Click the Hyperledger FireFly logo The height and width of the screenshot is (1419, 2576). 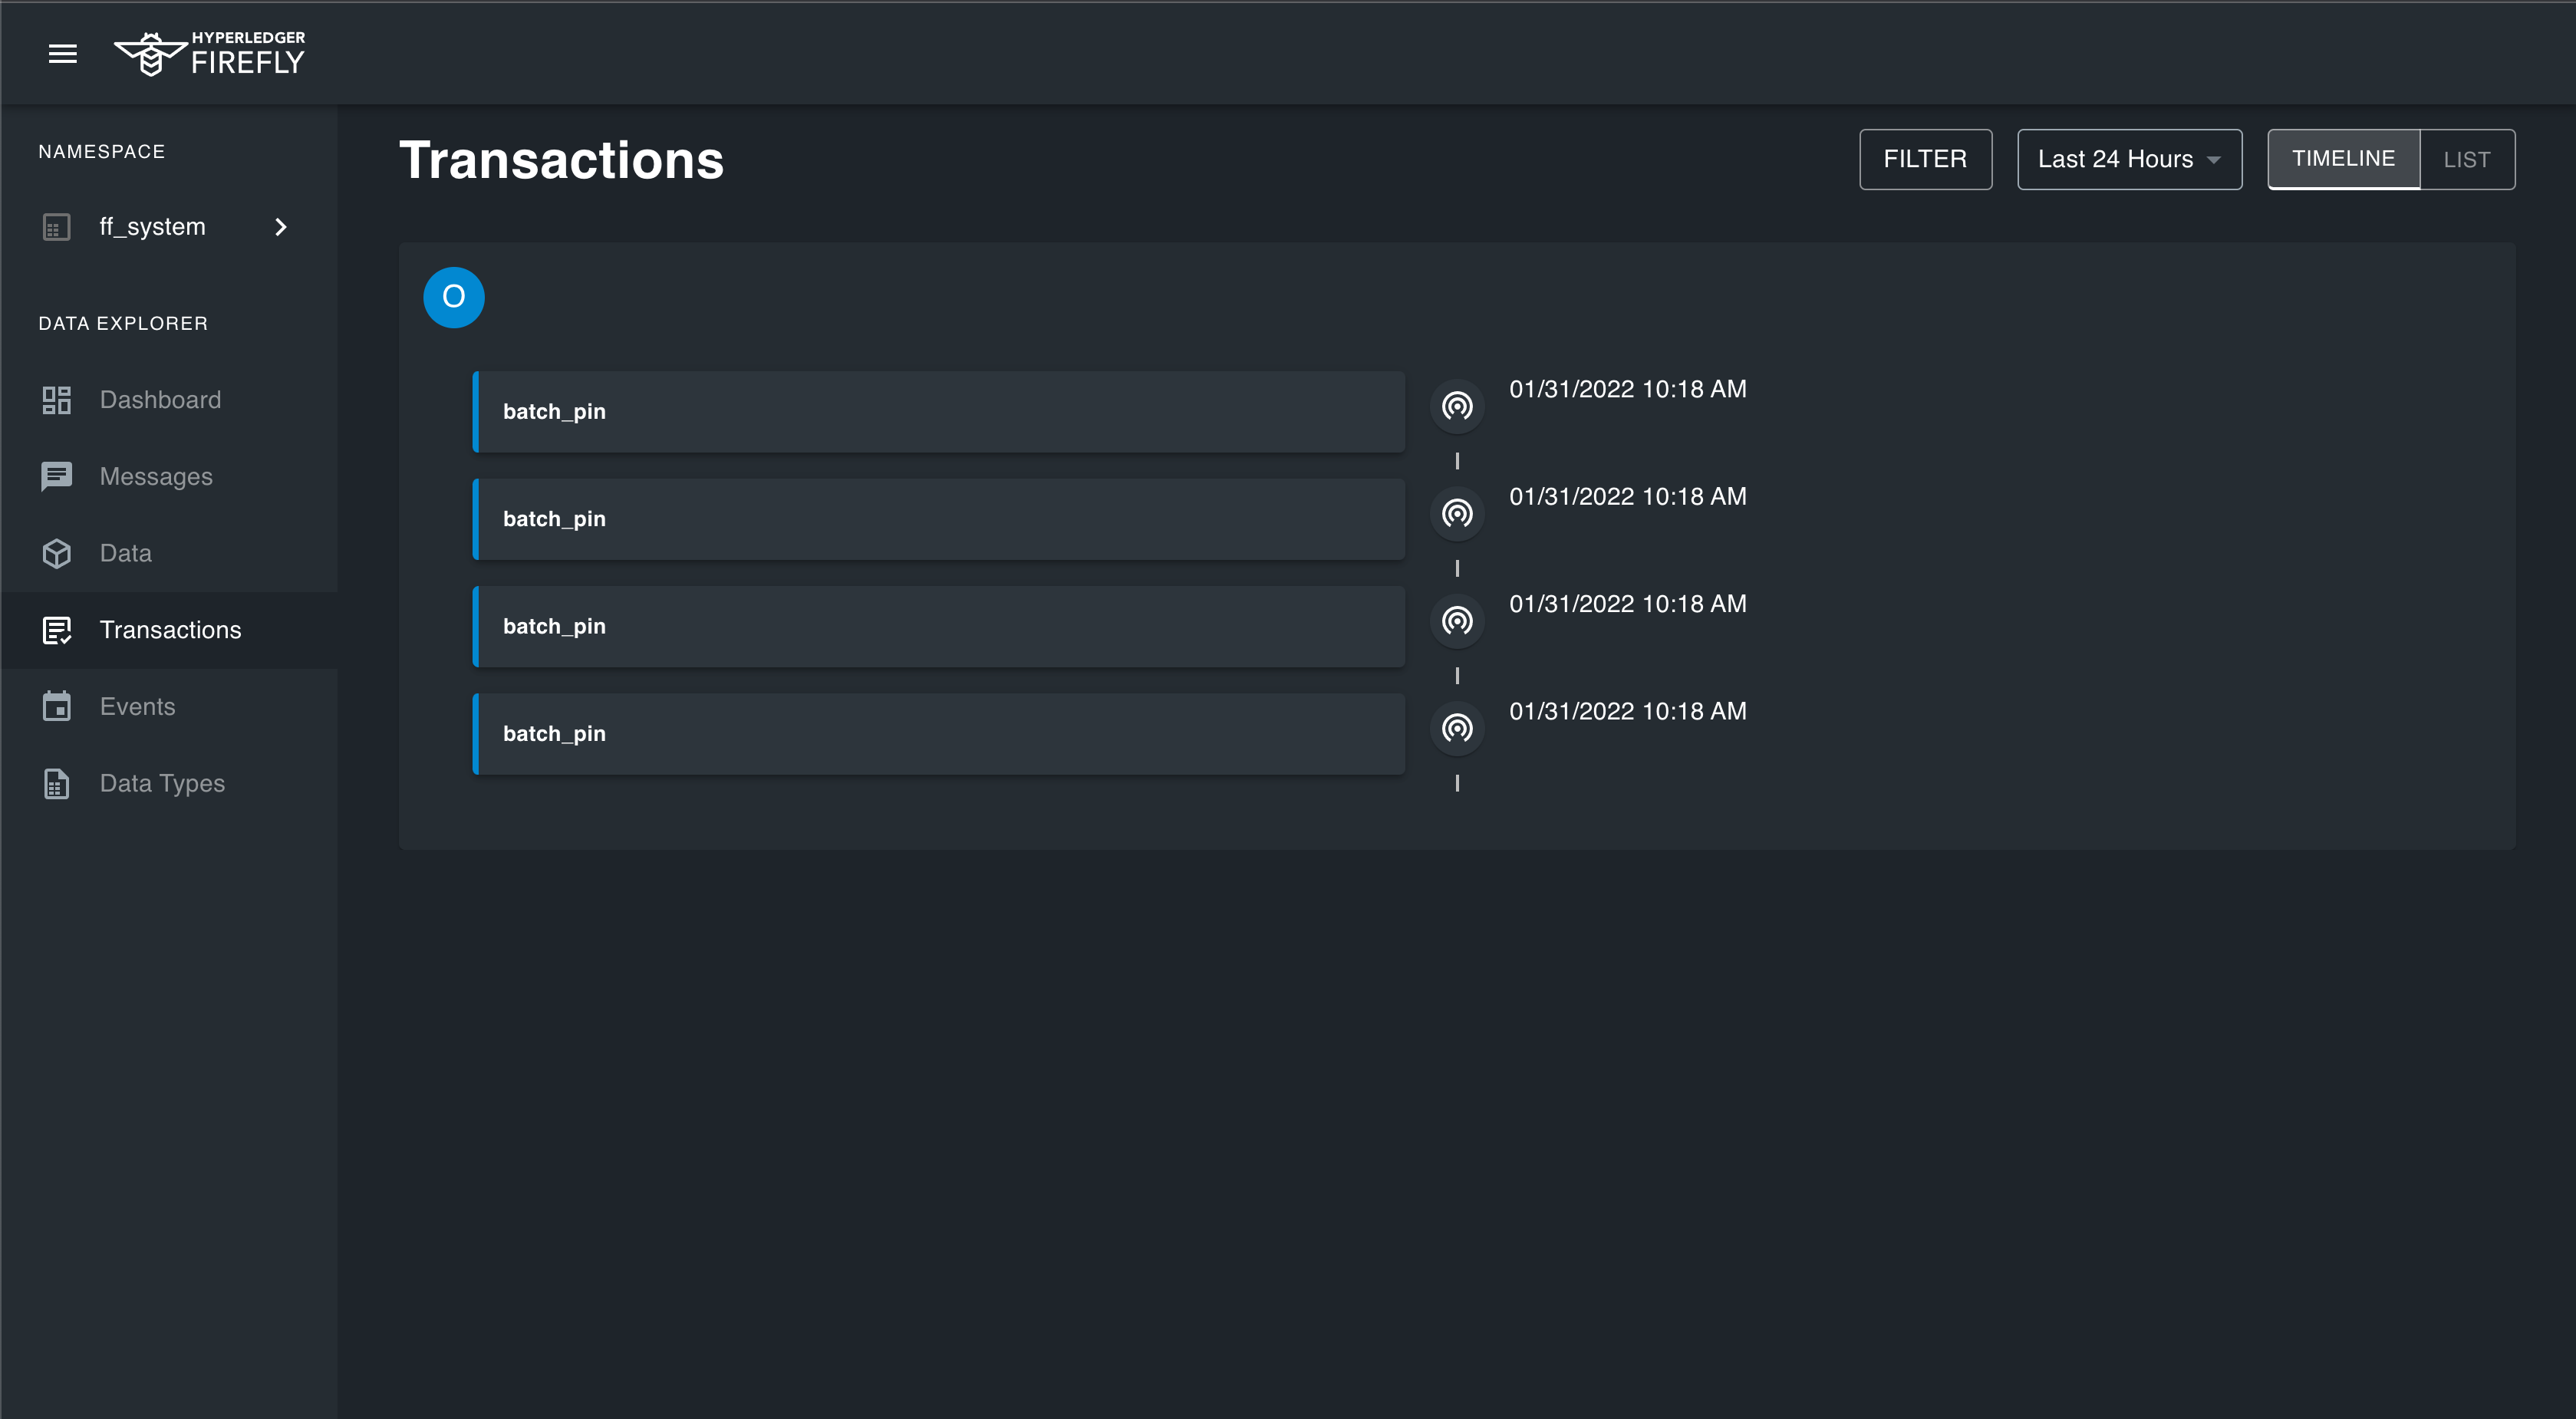210,54
